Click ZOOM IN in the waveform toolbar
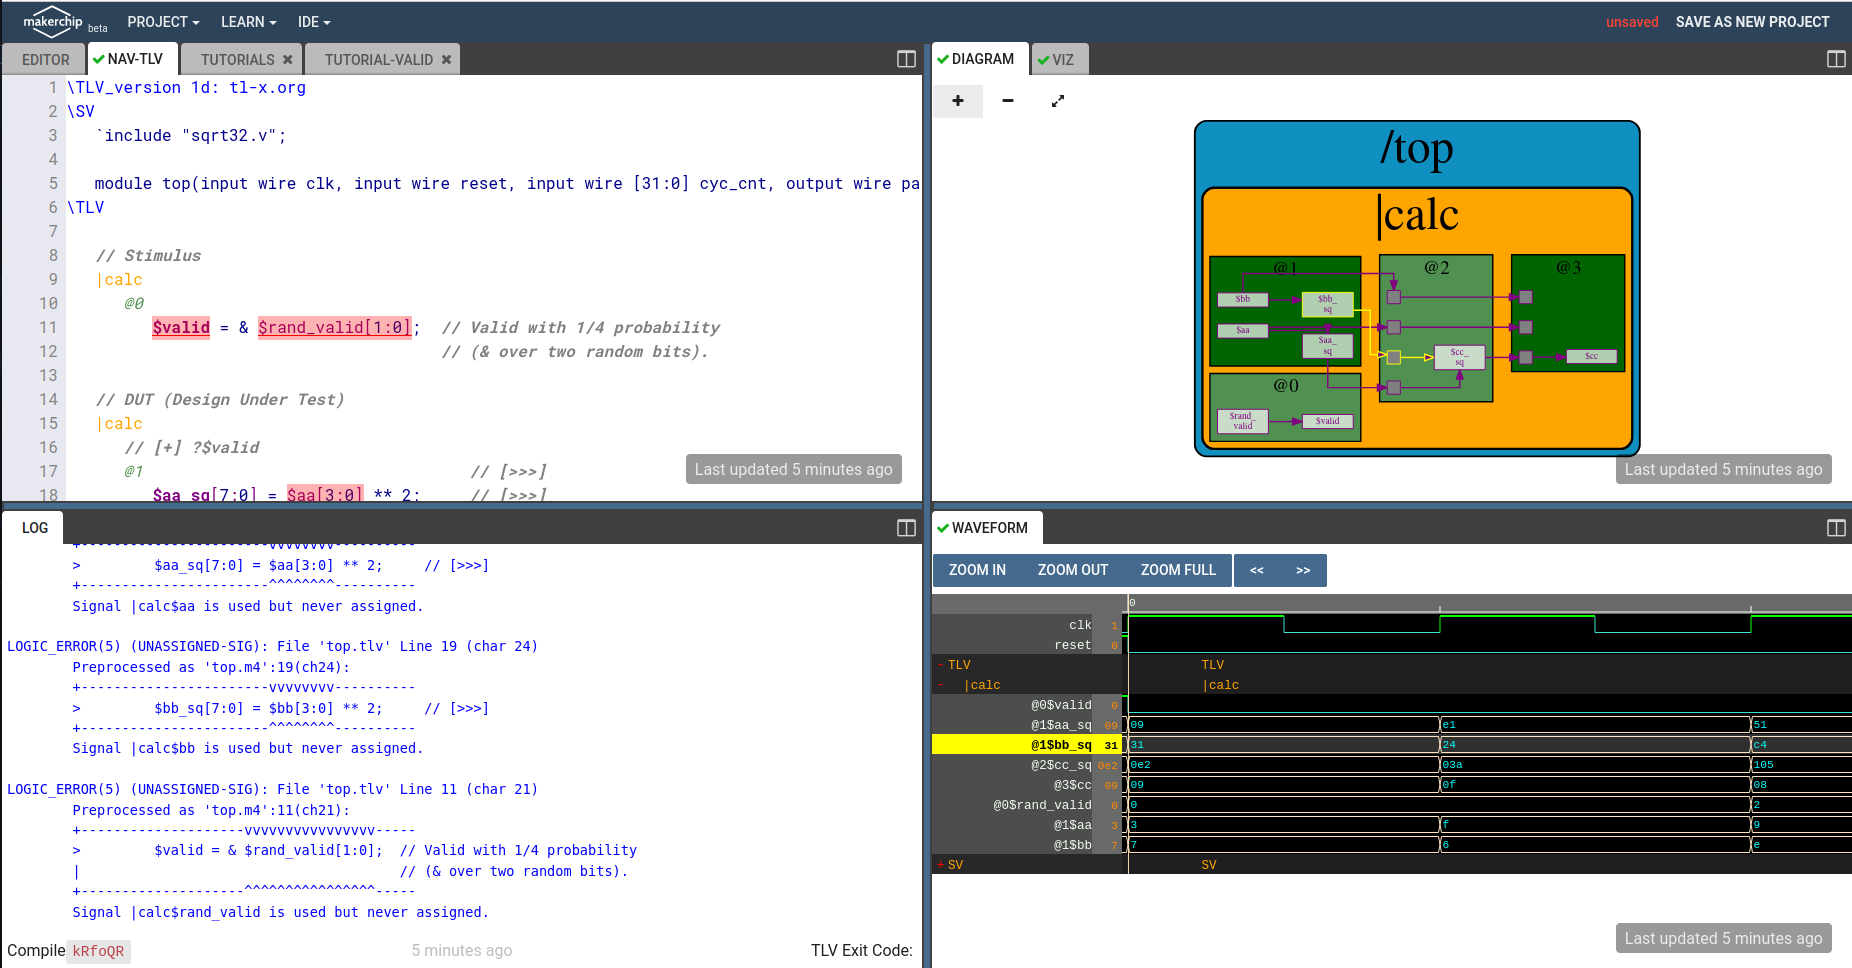Screen dimensions: 1852x968 tap(975, 570)
